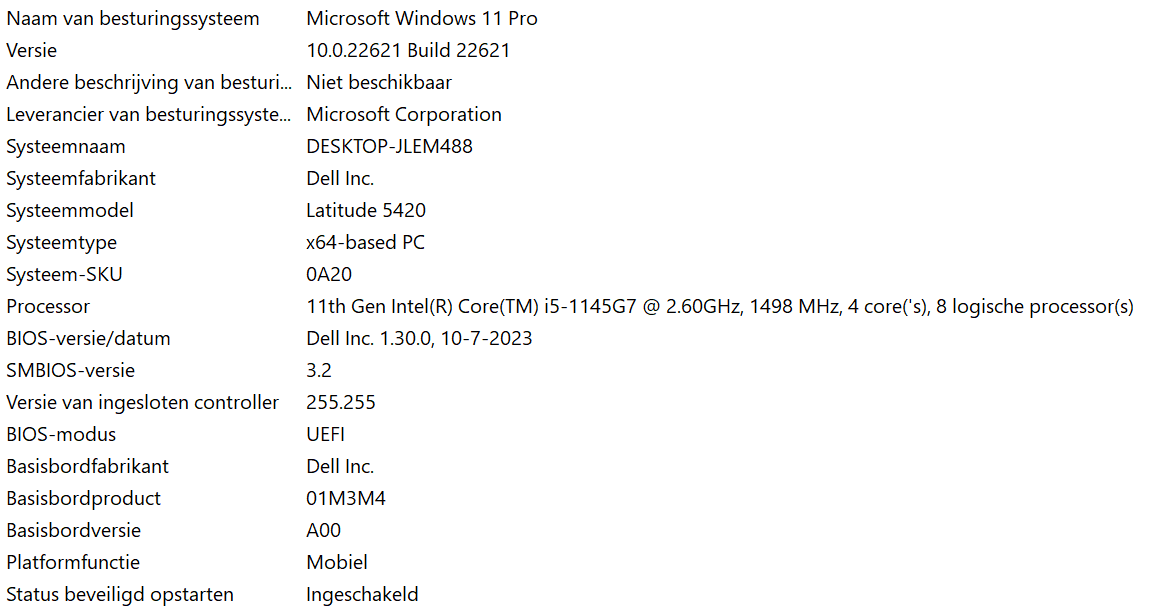This screenshot has width=1153, height=610.
Task: Select 'Versie van ingesloten controller' row
Action: click(576, 402)
